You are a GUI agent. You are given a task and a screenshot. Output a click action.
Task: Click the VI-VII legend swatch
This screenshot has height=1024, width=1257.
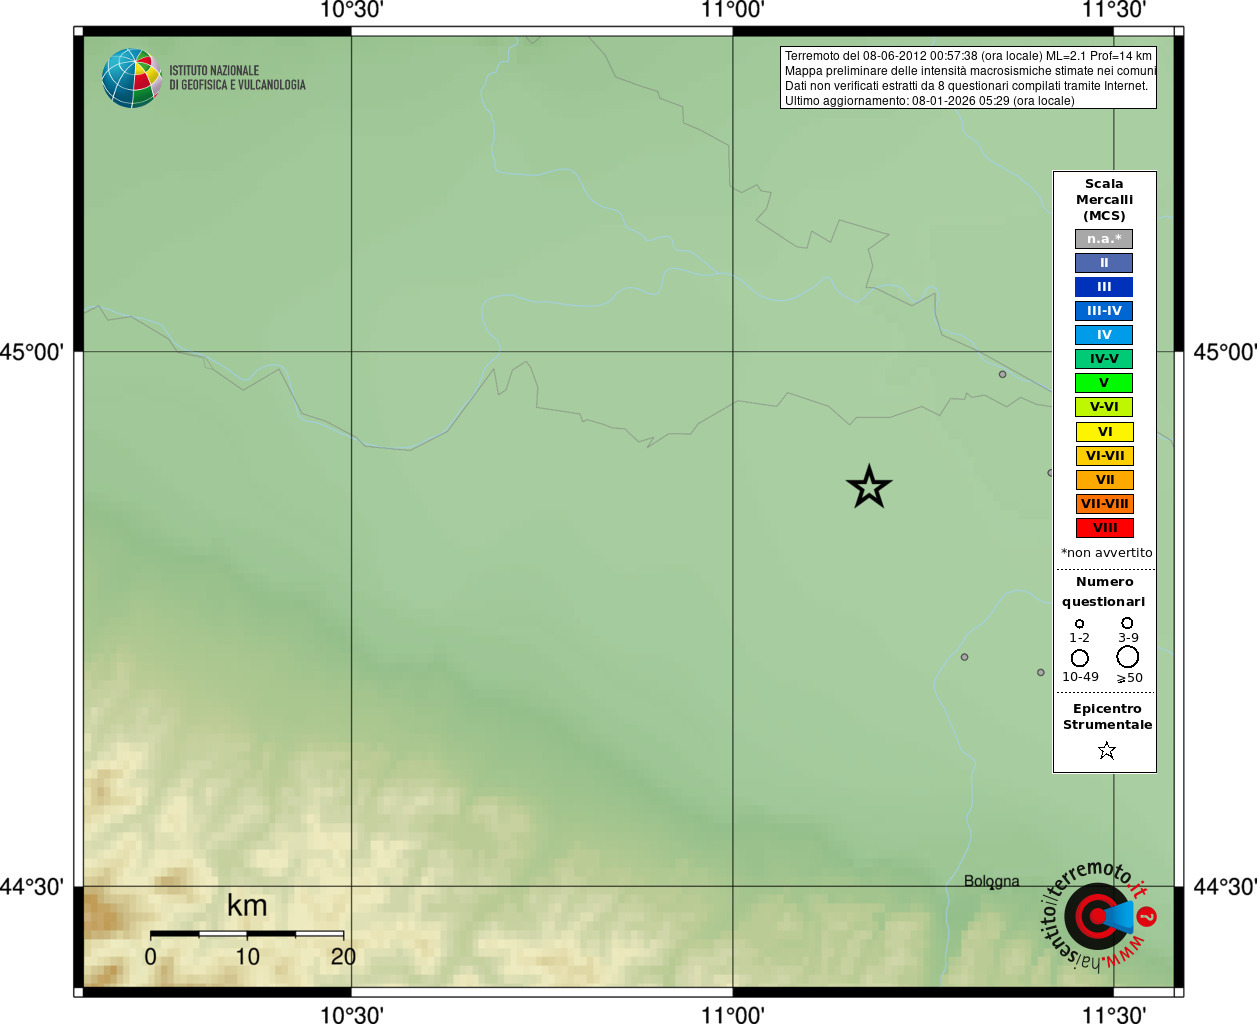click(1104, 456)
